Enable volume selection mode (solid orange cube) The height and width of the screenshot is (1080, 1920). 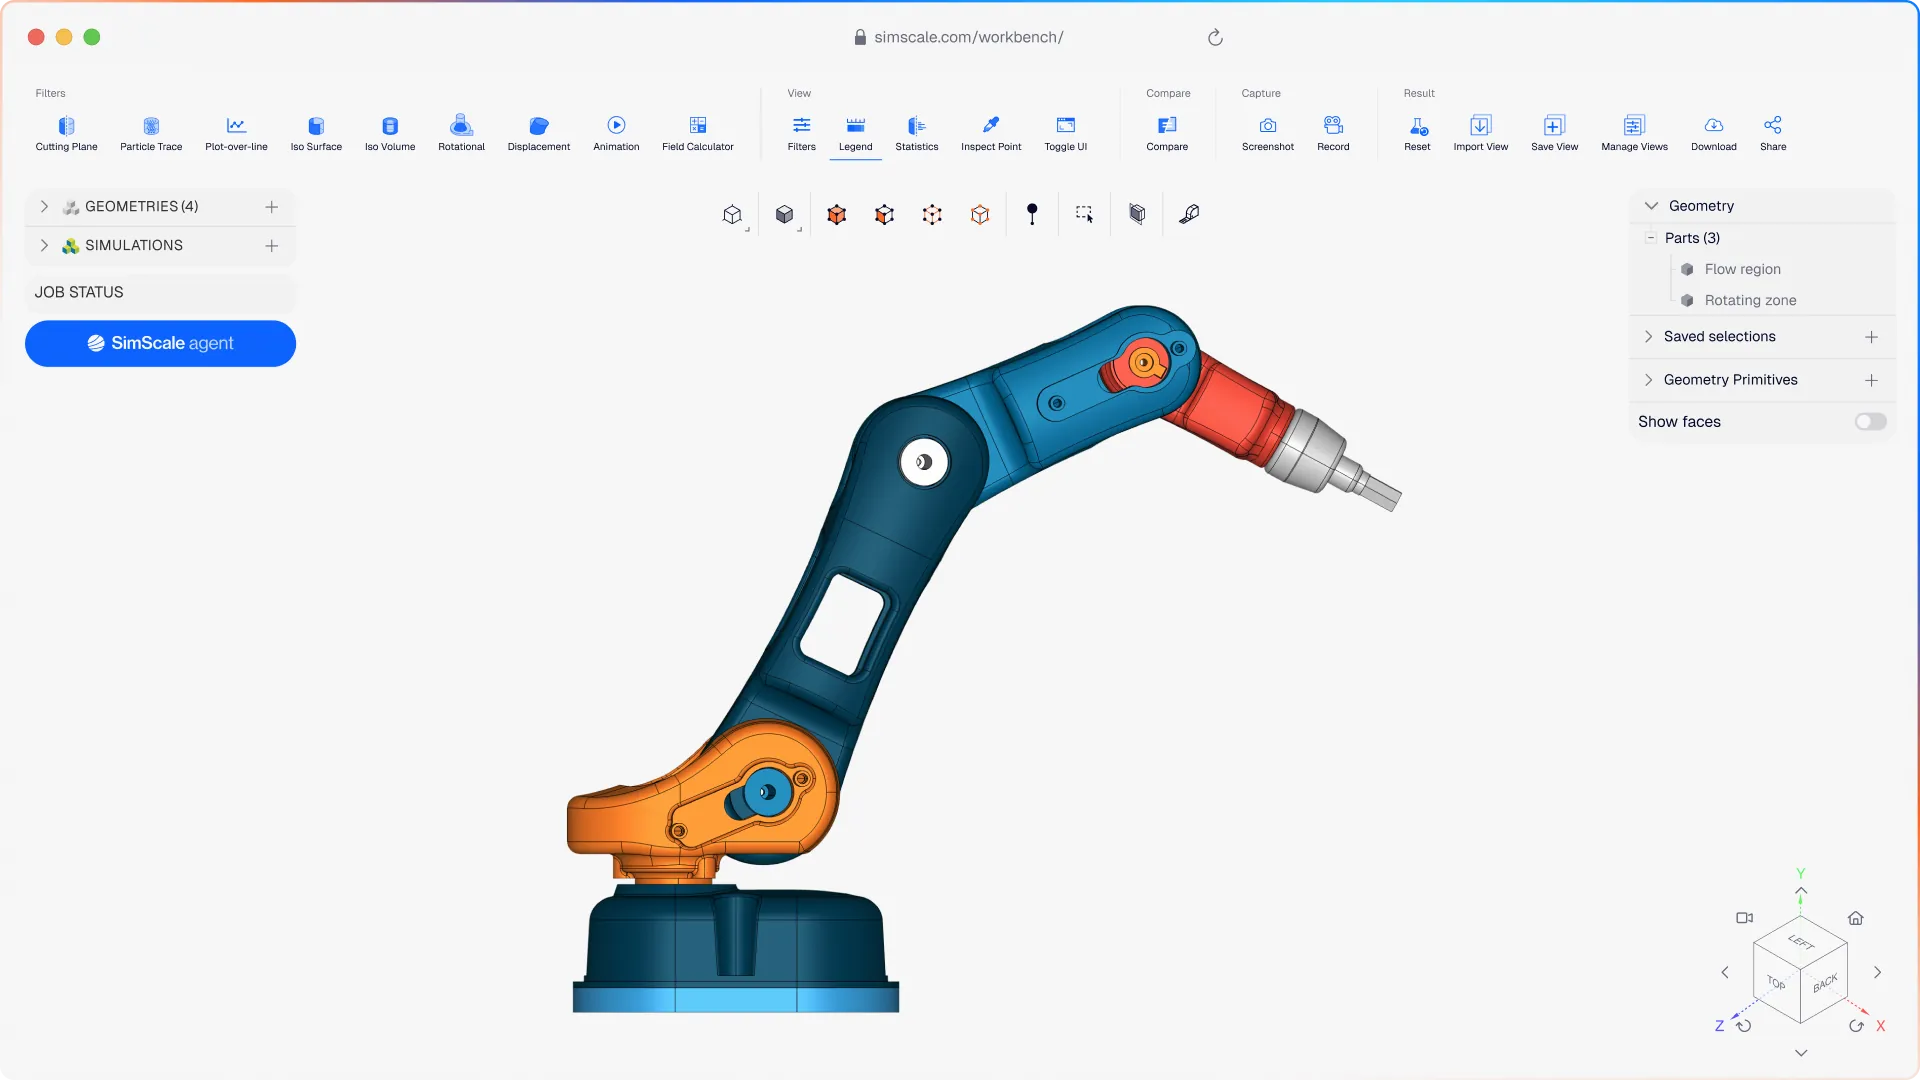pos(836,214)
